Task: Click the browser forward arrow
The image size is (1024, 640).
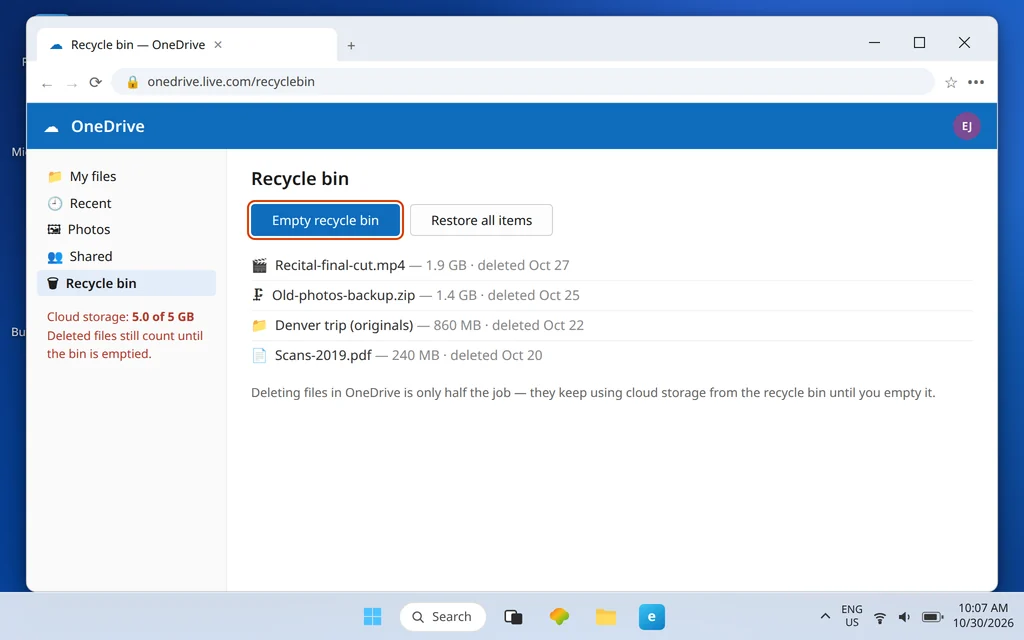Action: tap(72, 84)
